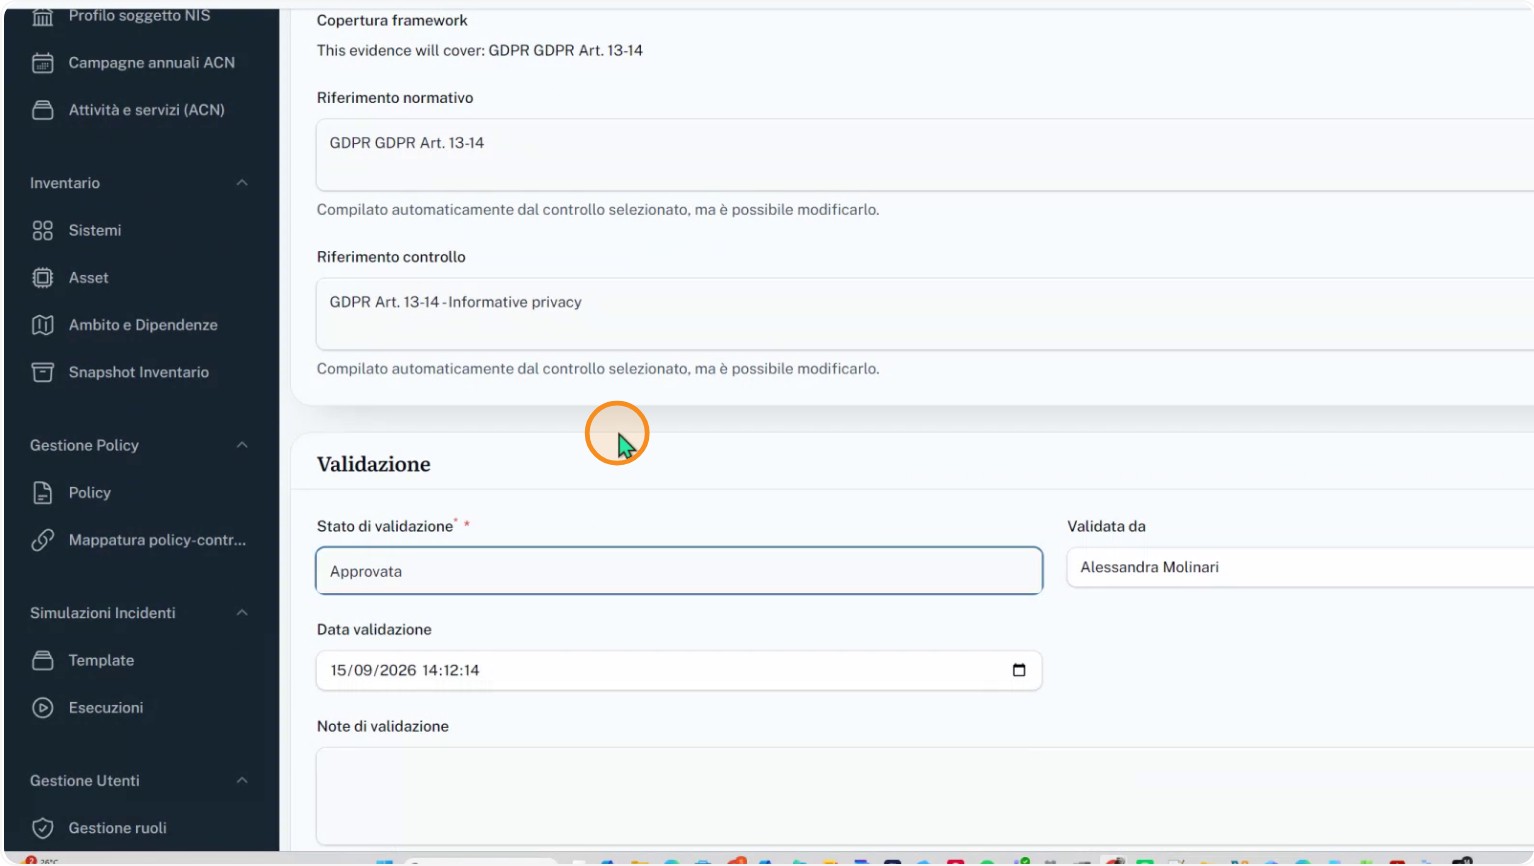The height and width of the screenshot is (866, 1534).
Task: Collapse the Simulazioni Incidenti section
Action: (x=242, y=613)
